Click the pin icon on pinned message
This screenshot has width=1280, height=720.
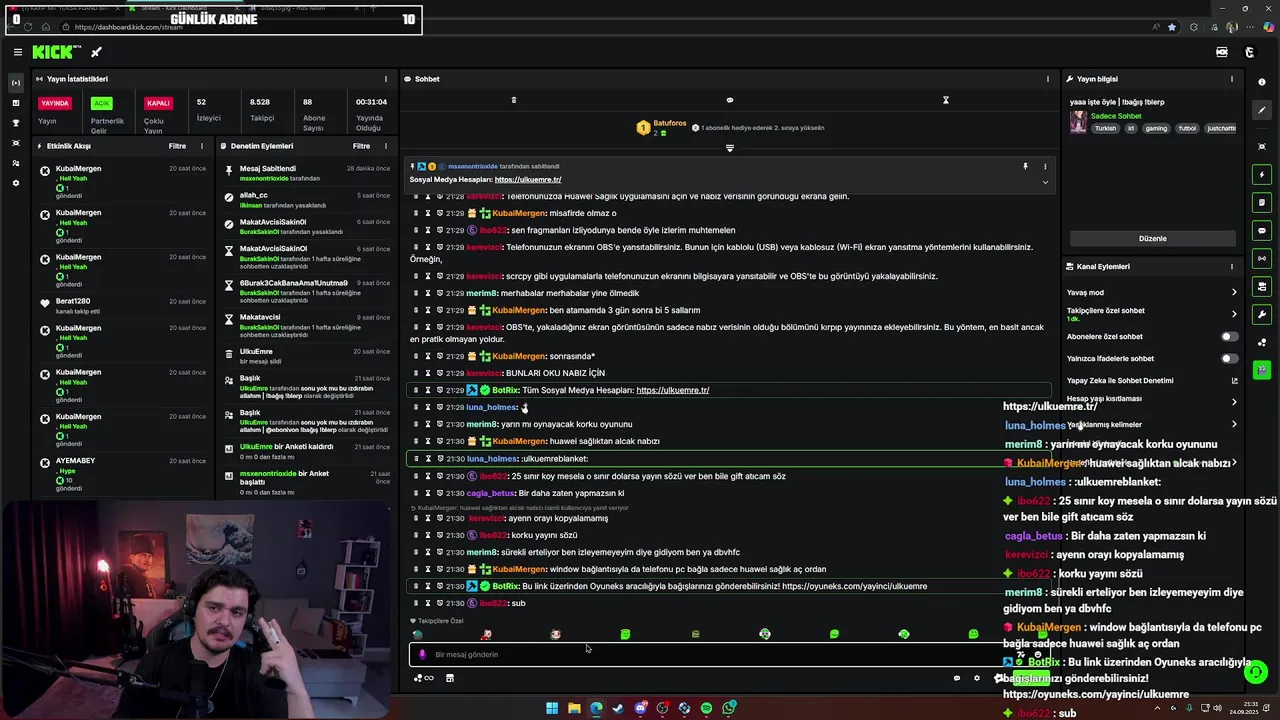coord(1025,167)
